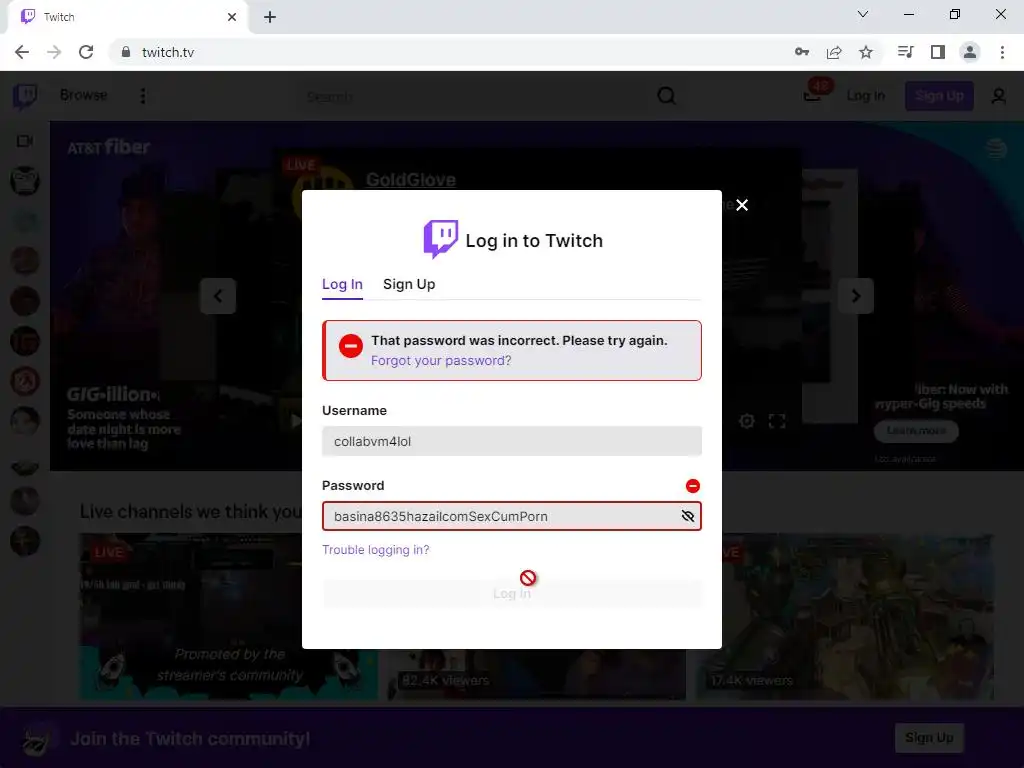This screenshot has height=768, width=1024.
Task: Click the Log In submit button
Action: [511, 594]
